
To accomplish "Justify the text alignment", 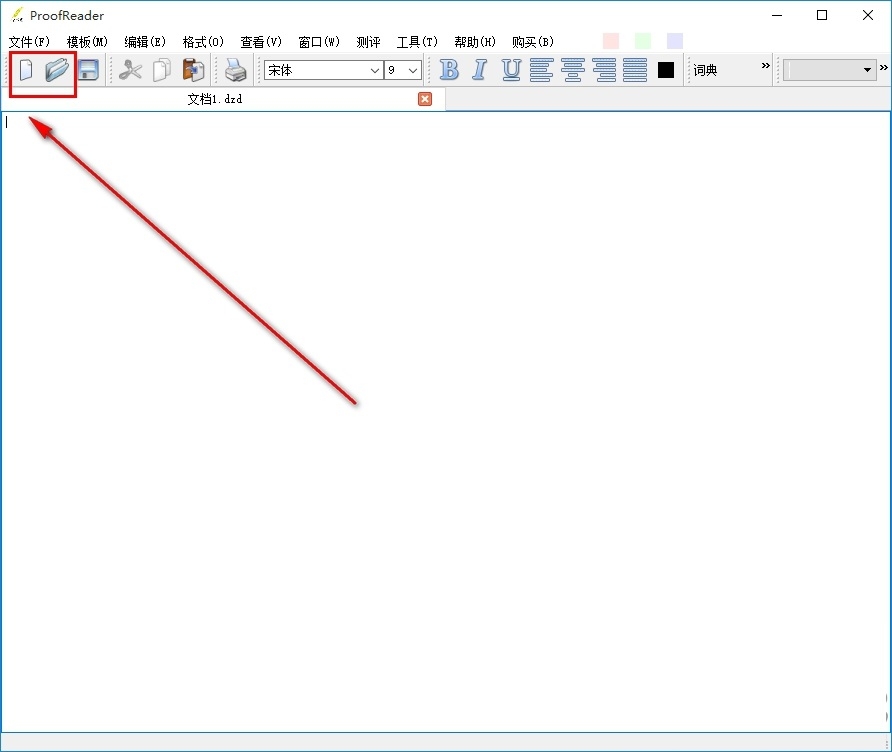I will tap(635, 70).
